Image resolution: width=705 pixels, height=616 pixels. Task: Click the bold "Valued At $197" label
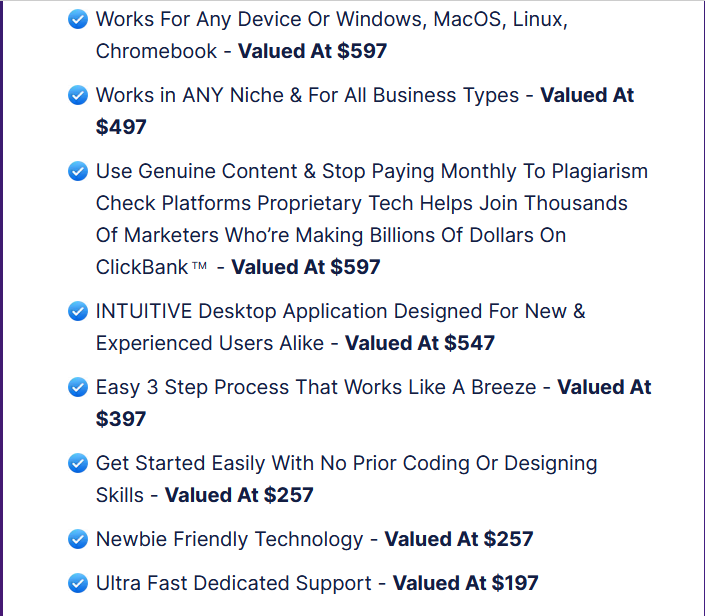(x=465, y=583)
